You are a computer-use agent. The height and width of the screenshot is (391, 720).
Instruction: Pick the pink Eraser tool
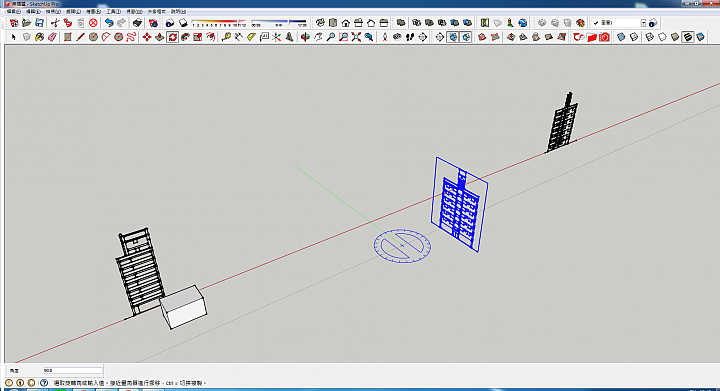pyautogui.click(x=52, y=37)
